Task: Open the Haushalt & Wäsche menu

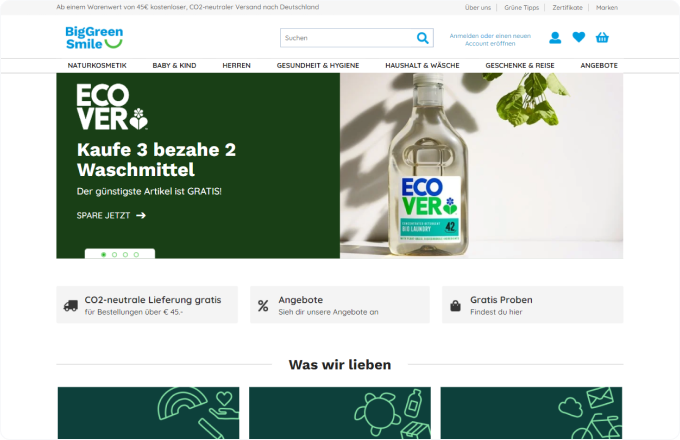Action: click(422, 65)
